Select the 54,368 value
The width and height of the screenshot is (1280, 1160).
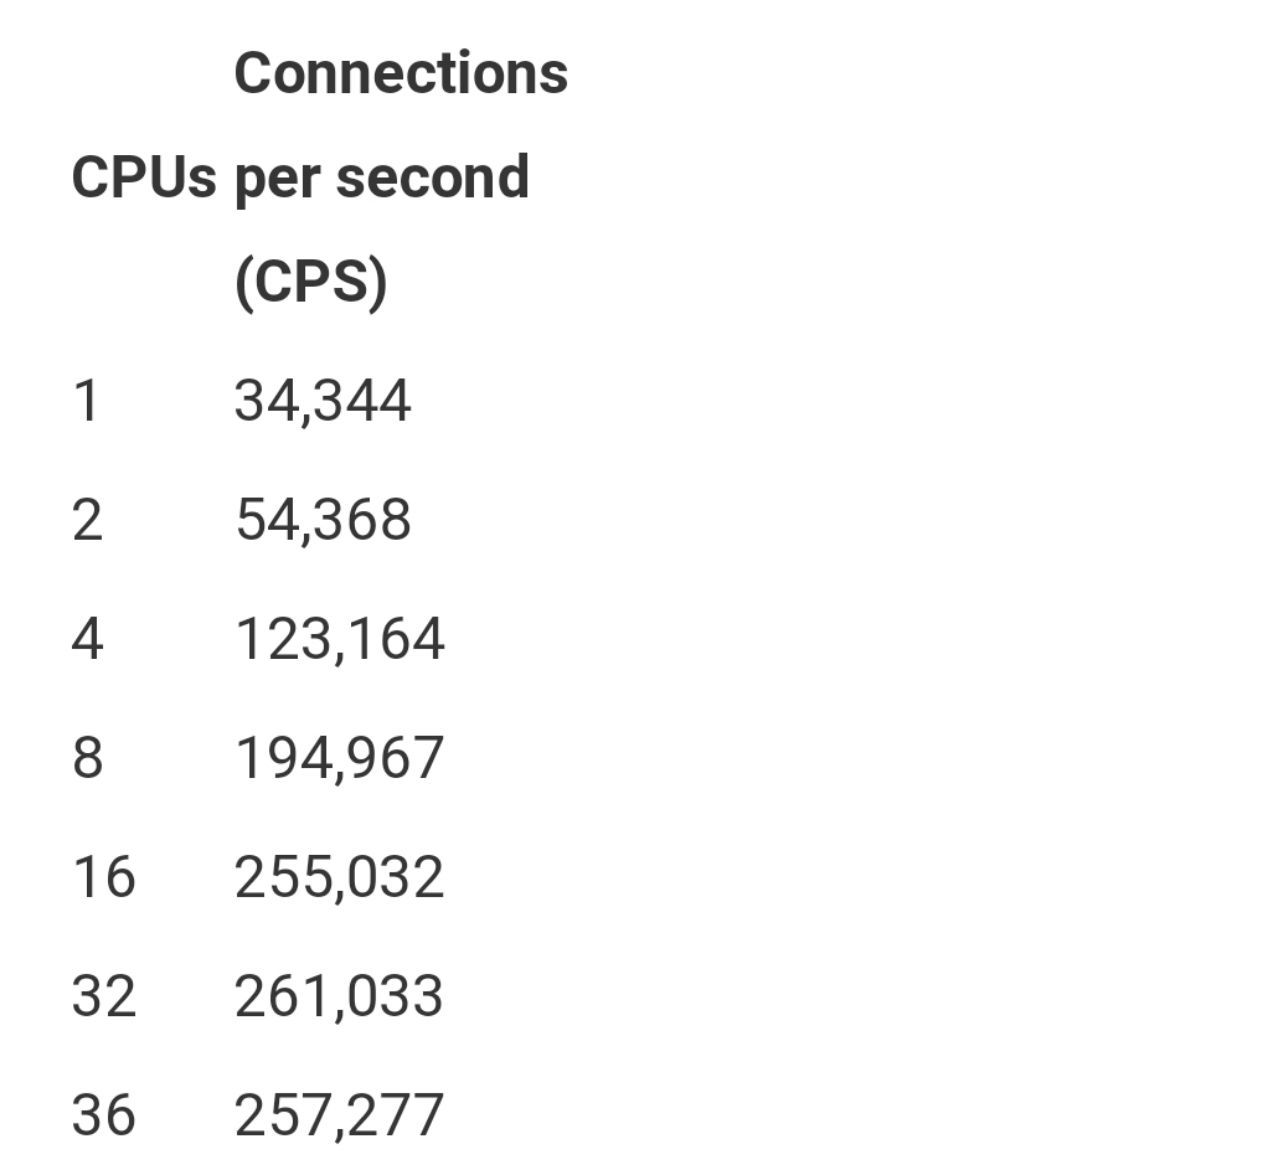[x=323, y=520]
